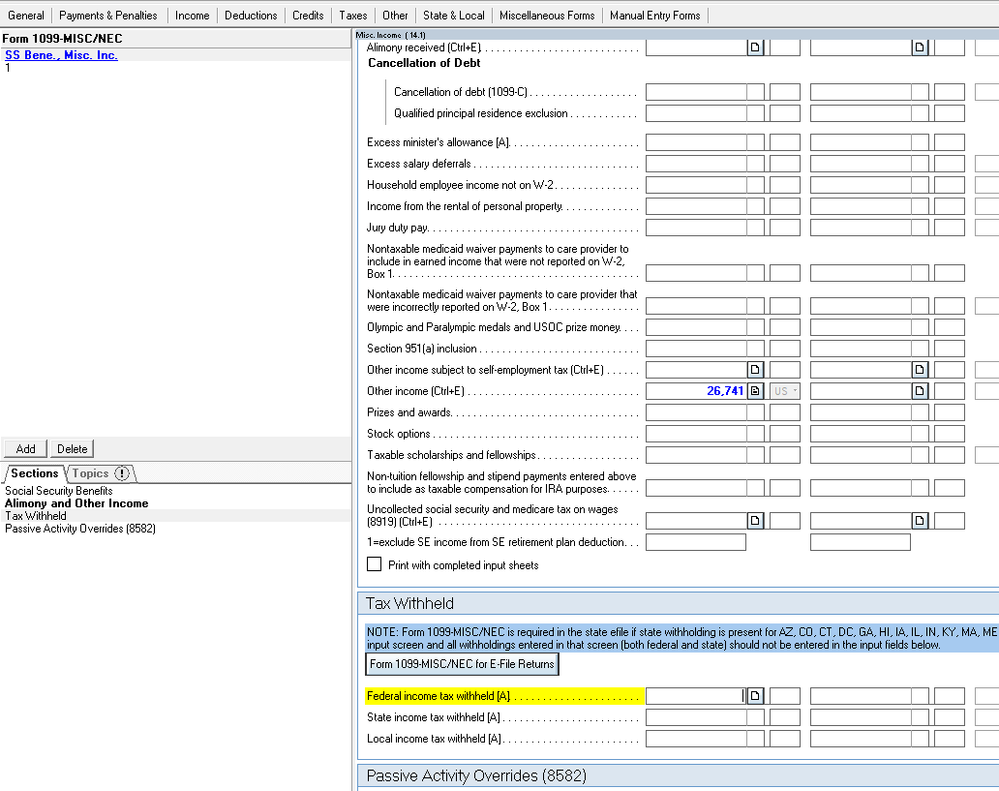Open the State & Local menu
The image size is (999, 791).
pyautogui.click(x=453, y=14)
